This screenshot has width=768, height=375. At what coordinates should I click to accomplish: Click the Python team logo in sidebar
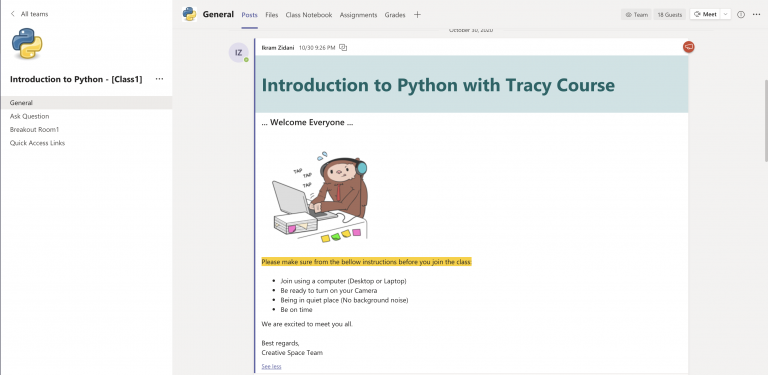(27, 44)
